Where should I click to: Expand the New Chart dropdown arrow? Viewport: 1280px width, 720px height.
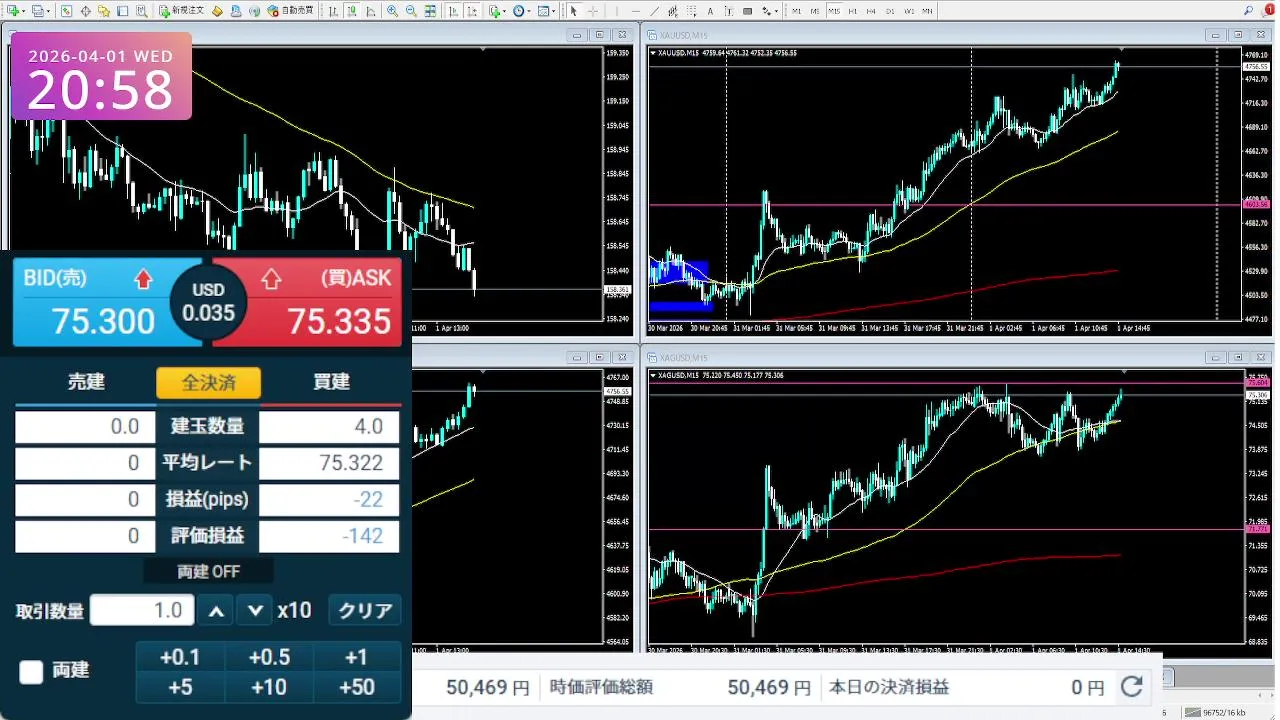[x=23, y=10]
